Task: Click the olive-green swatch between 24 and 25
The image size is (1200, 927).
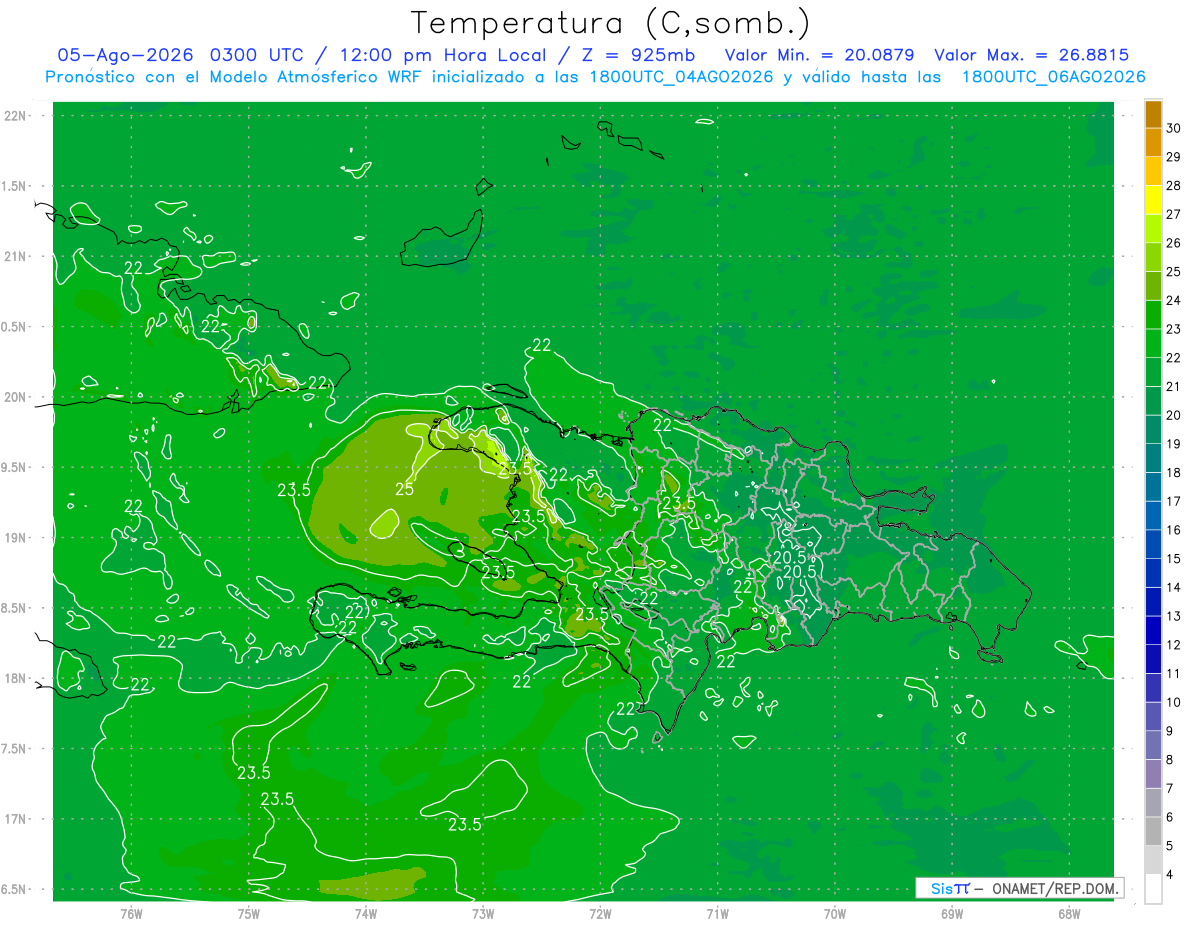Action: (1153, 286)
